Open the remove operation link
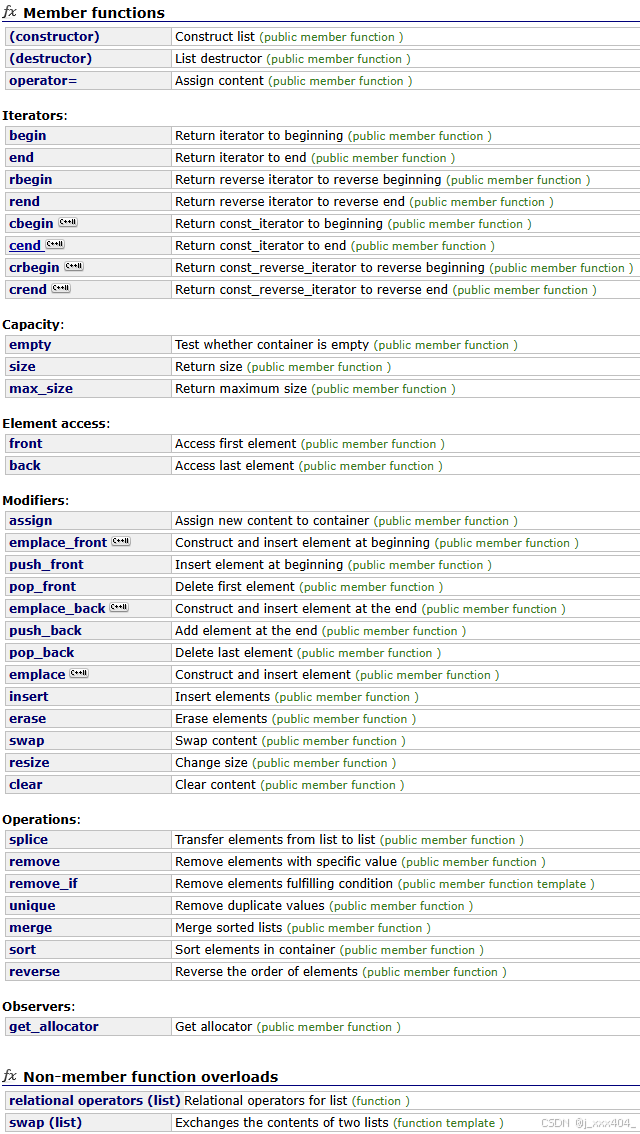 [x=34, y=862]
